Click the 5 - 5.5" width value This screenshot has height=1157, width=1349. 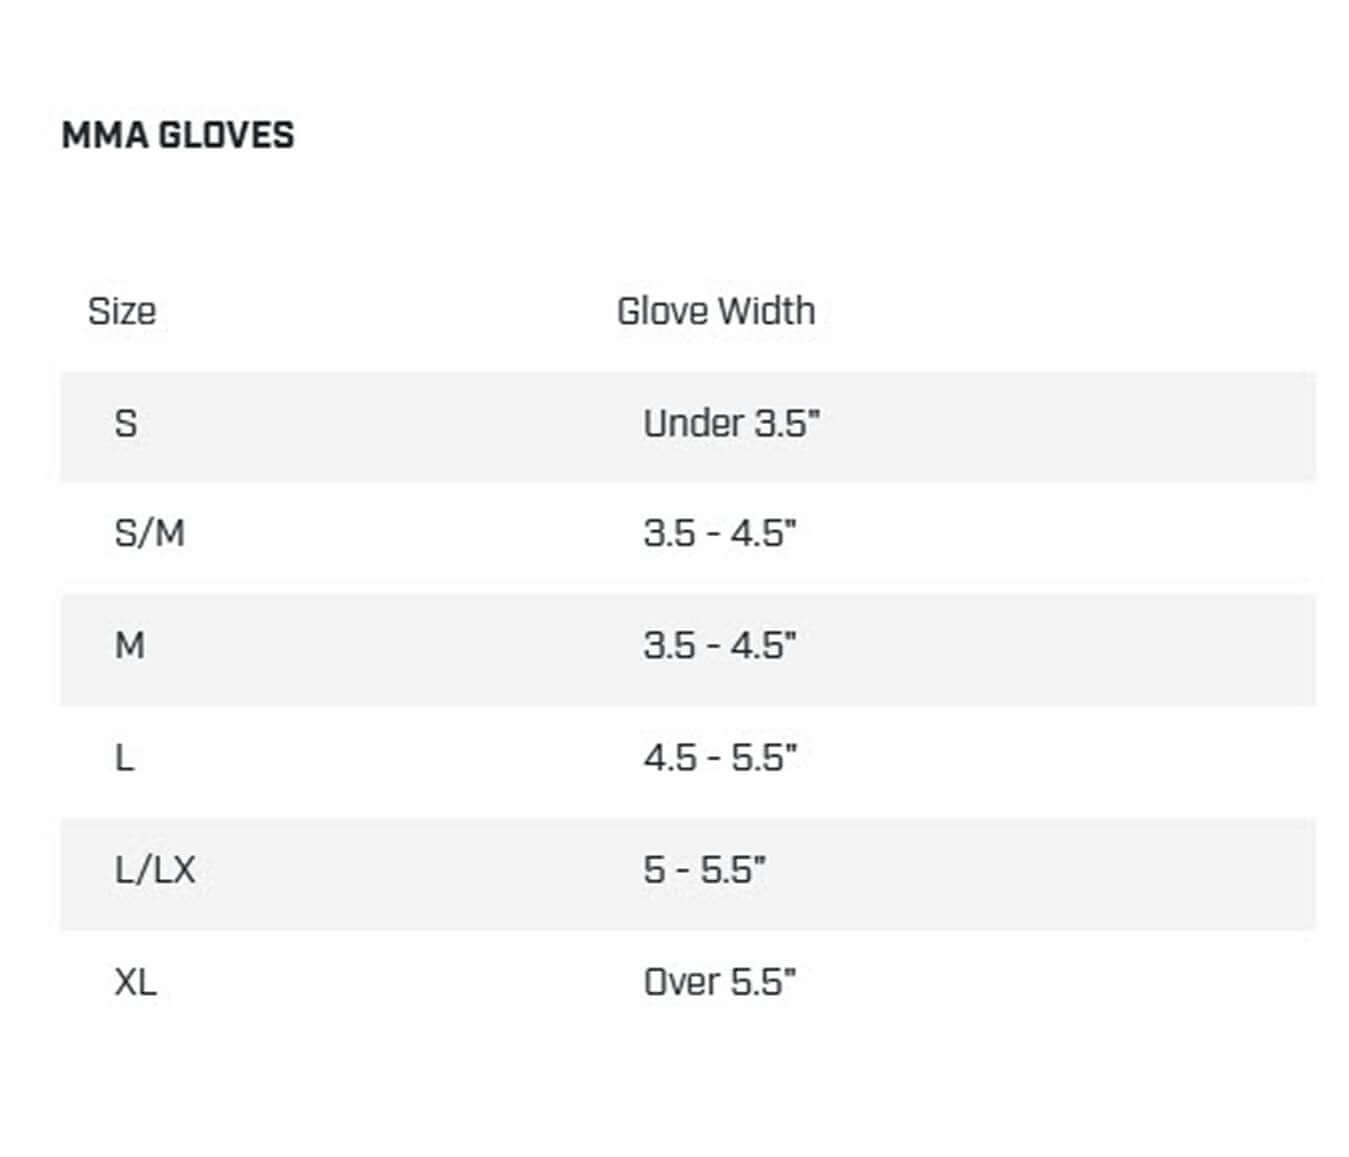pyautogui.click(x=705, y=870)
